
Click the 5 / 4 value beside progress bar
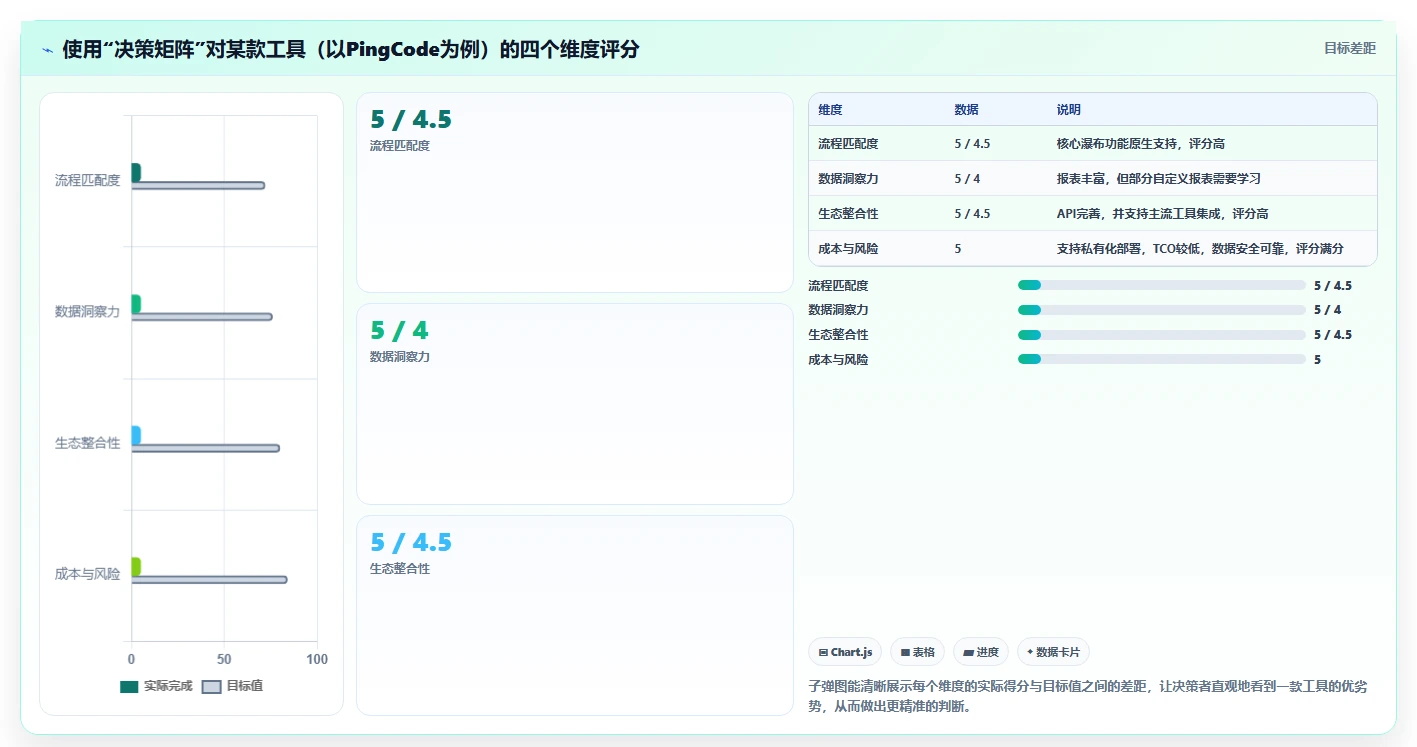point(1328,310)
